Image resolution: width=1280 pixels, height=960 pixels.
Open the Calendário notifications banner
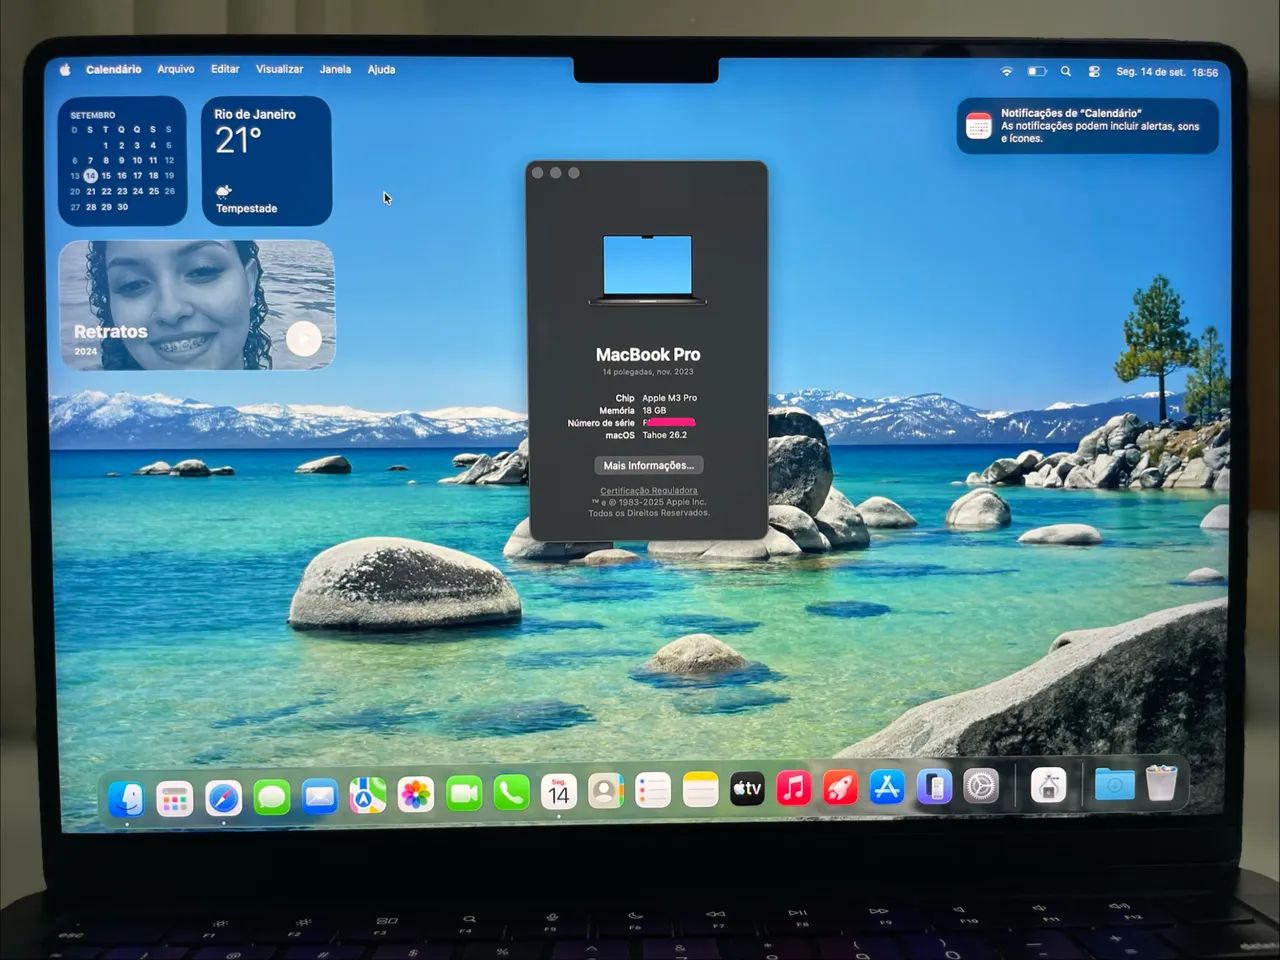tap(1088, 126)
